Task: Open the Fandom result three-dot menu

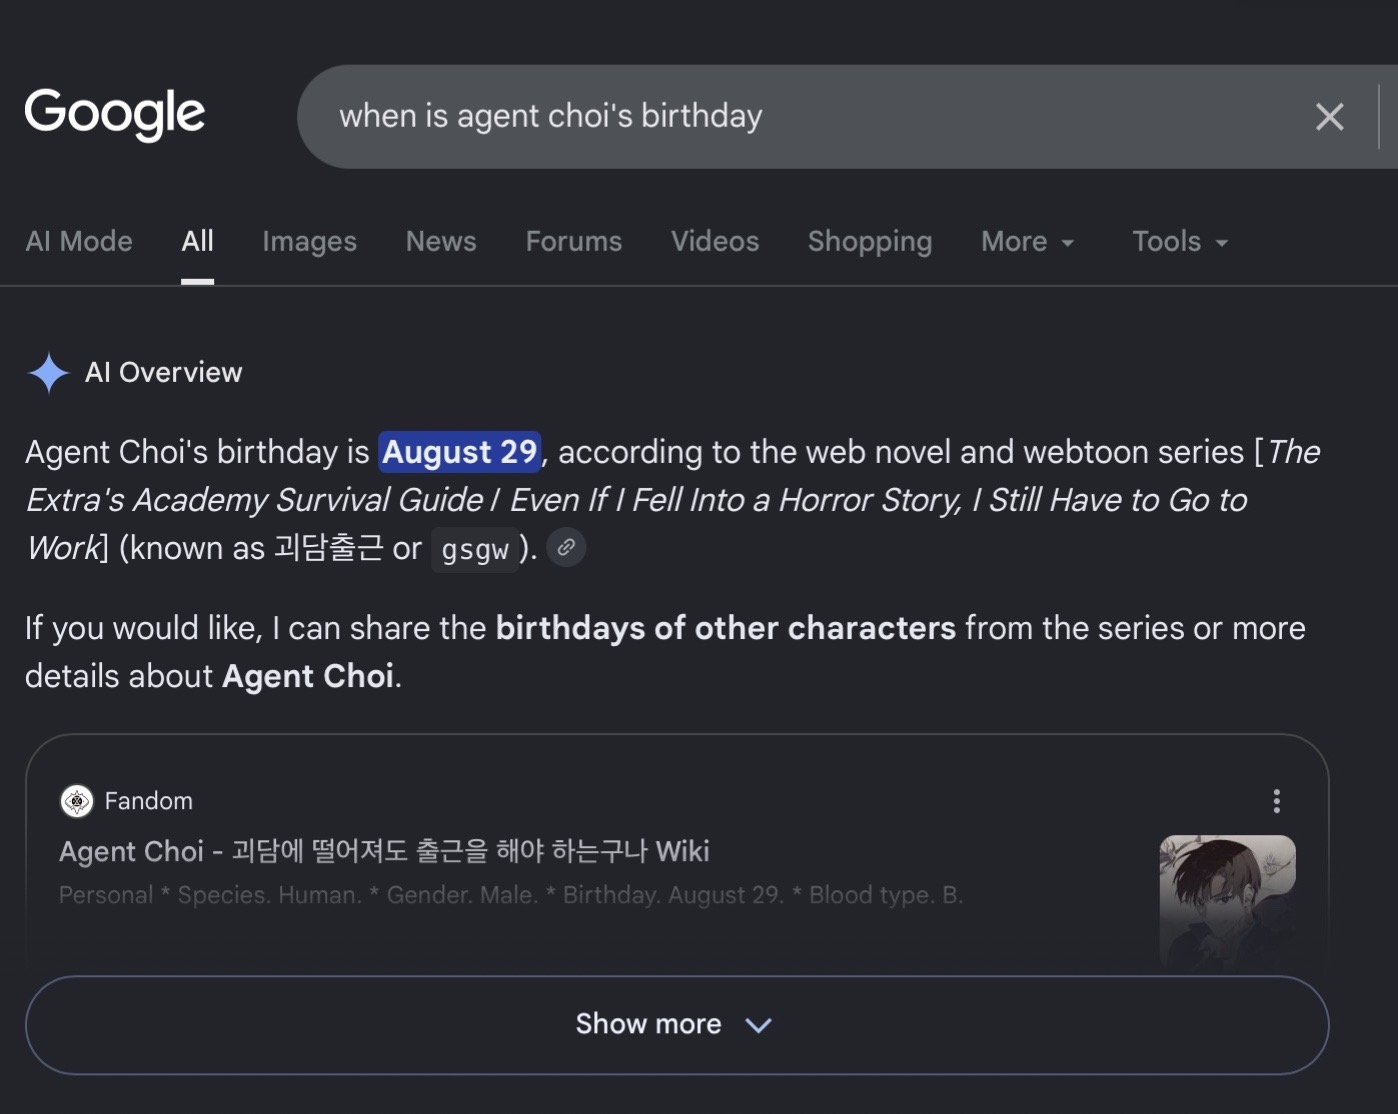Action: click(1276, 801)
